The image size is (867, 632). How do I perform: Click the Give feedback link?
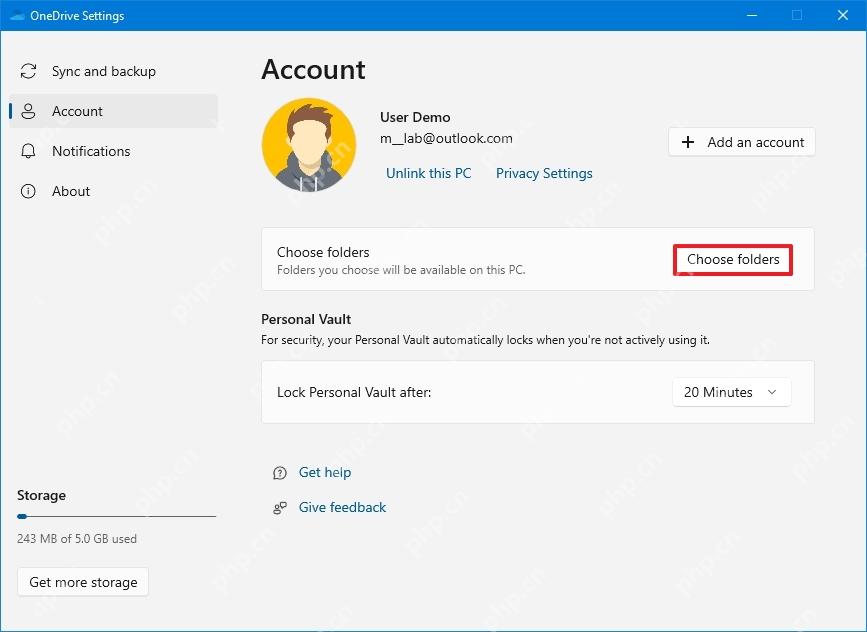coord(342,507)
